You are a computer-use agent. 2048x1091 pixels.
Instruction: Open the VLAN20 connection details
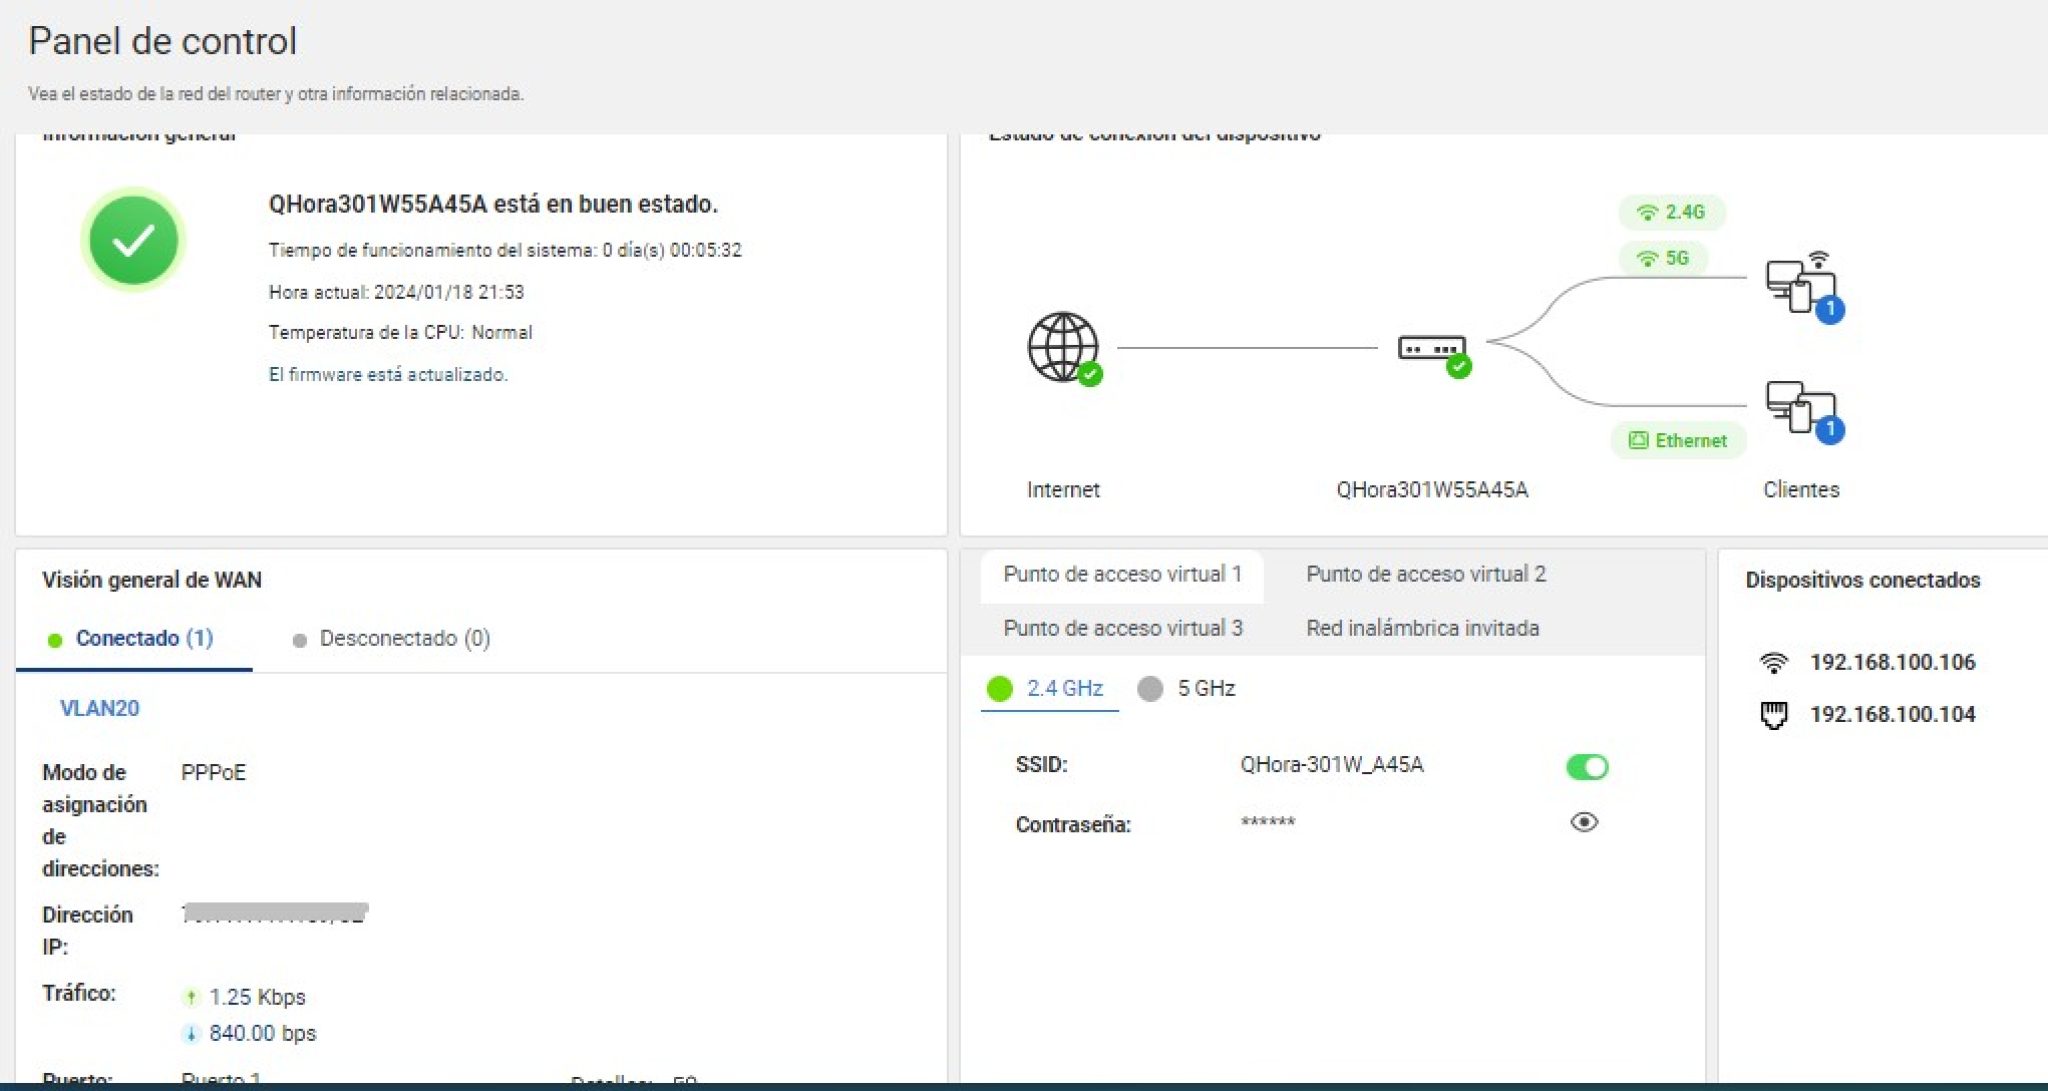pyautogui.click(x=99, y=709)
